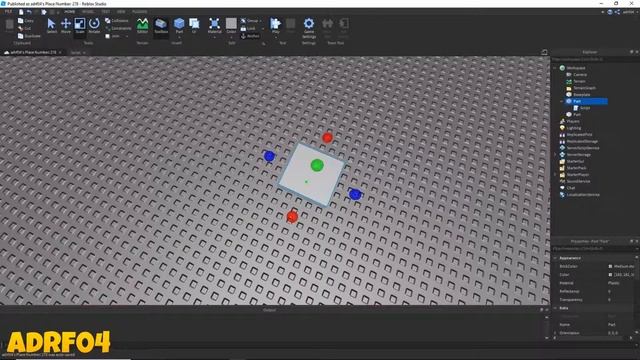
Task: Activate the Select tool
Action: [x=51, y=25]
